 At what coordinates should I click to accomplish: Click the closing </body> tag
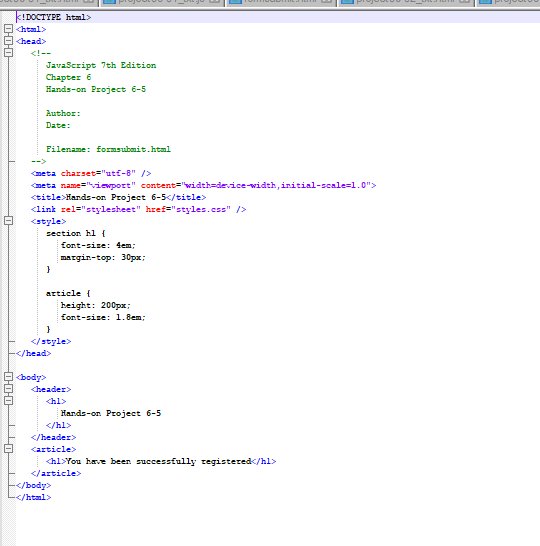pyautogui.click(x=33, y=485)
